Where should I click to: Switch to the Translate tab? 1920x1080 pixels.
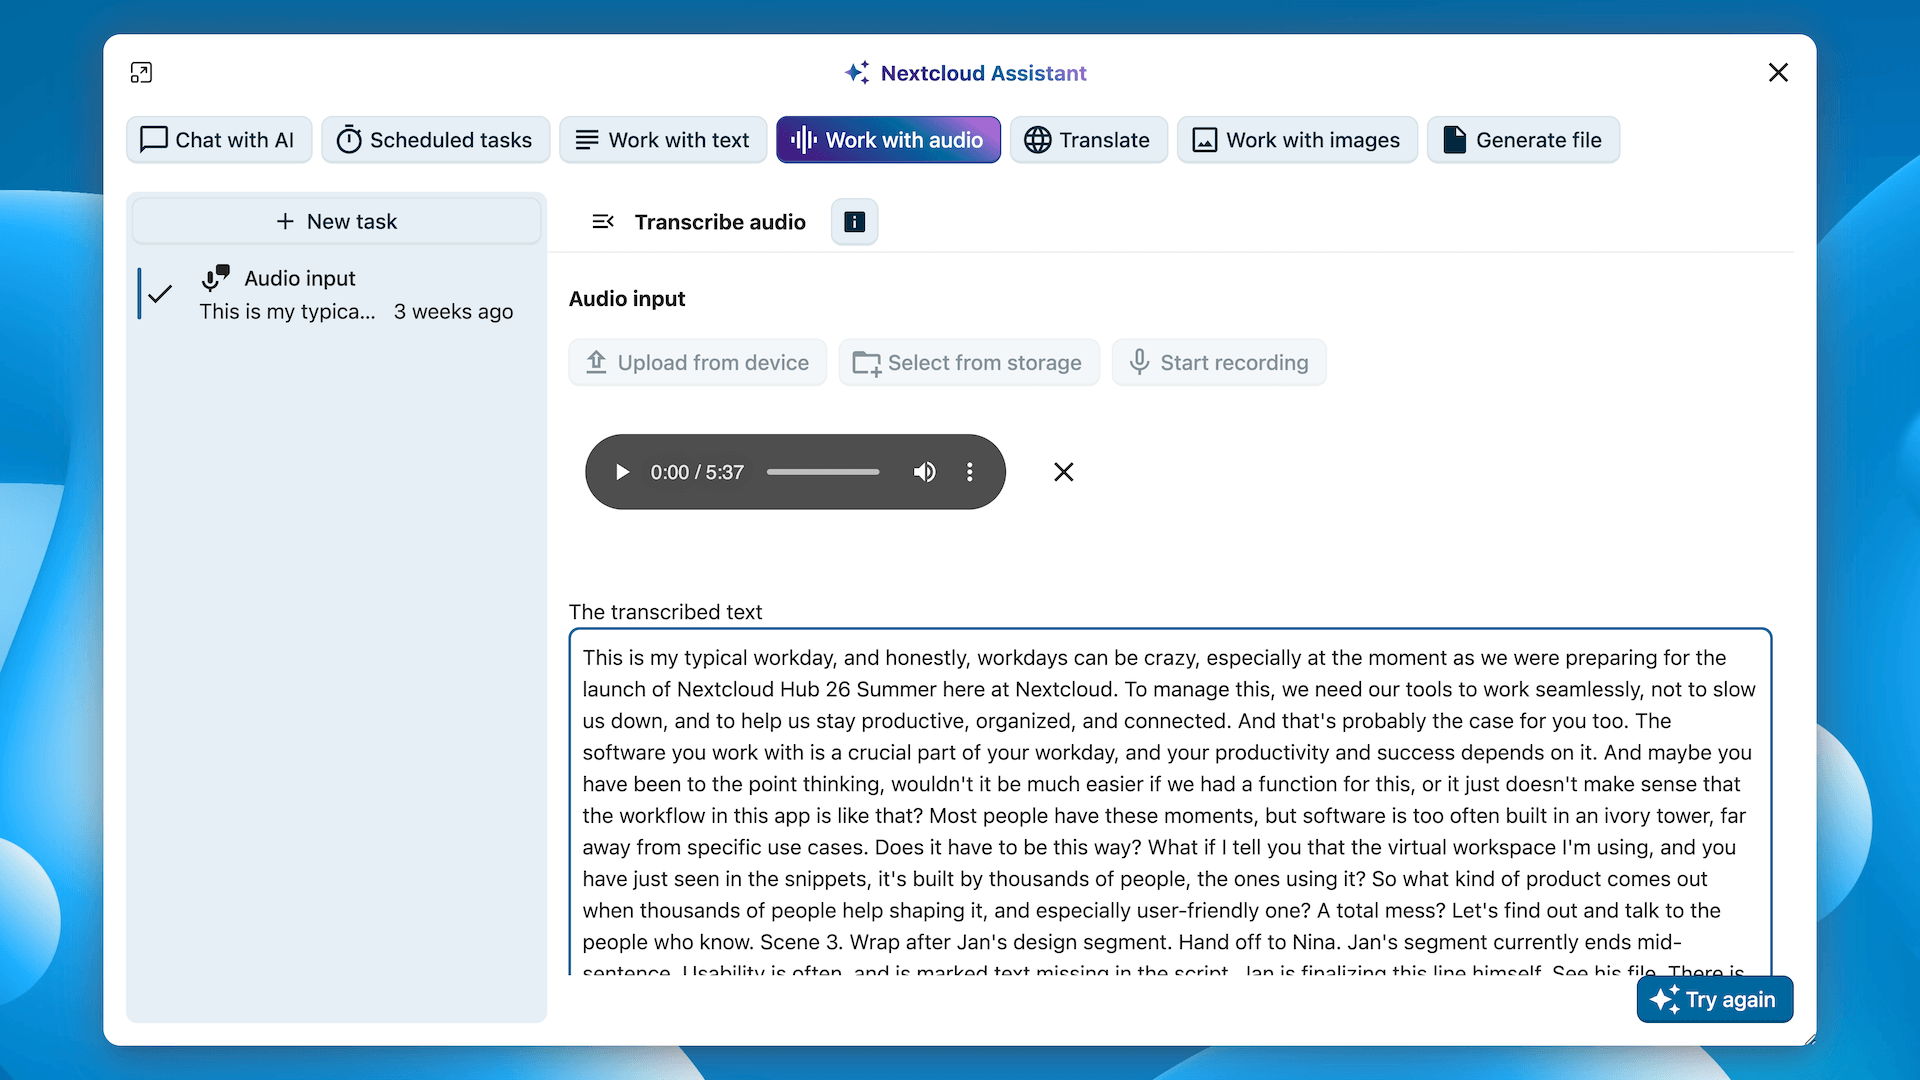coord(1088,140)
